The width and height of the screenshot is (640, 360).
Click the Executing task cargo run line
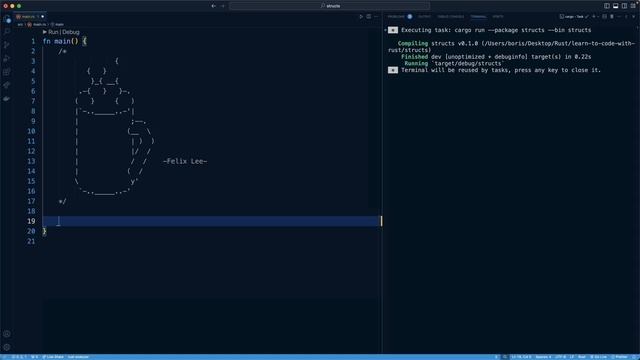coord(496,30)
